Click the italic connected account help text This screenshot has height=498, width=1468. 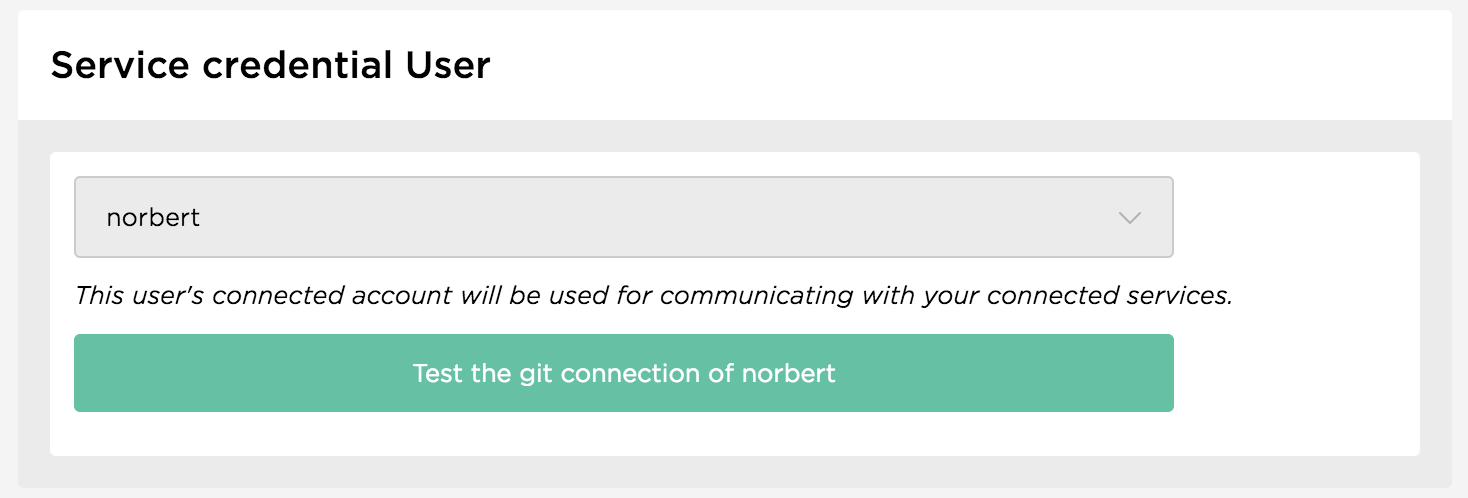pos(653,296)
